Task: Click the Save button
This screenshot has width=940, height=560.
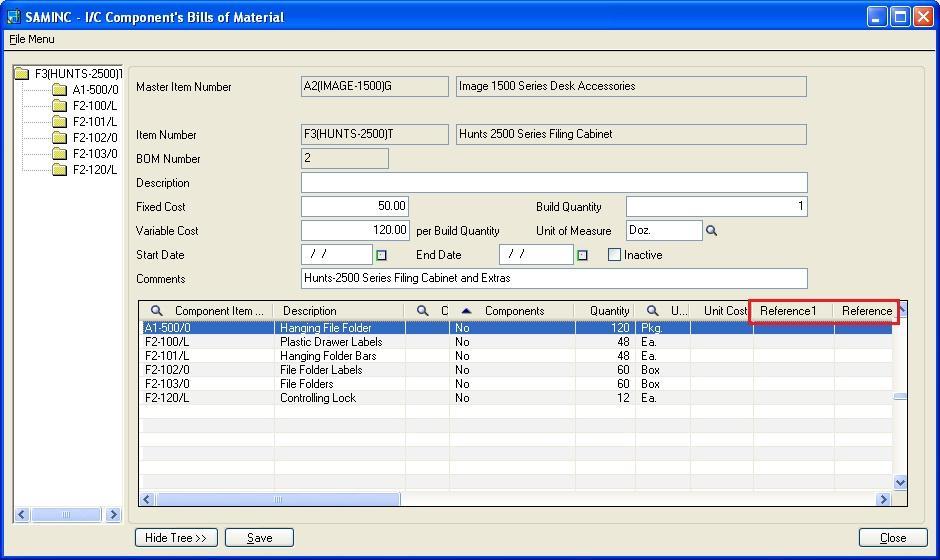Action: click(x=260, y=538)
